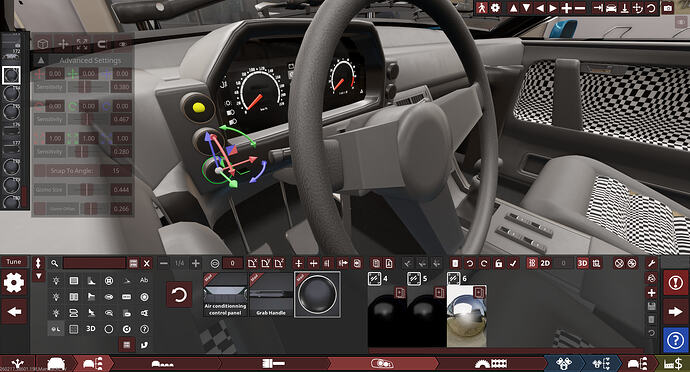Screen dimensions: 690x372
Task: Select the question mark fixture category
Action: click(x=144, y=329)
